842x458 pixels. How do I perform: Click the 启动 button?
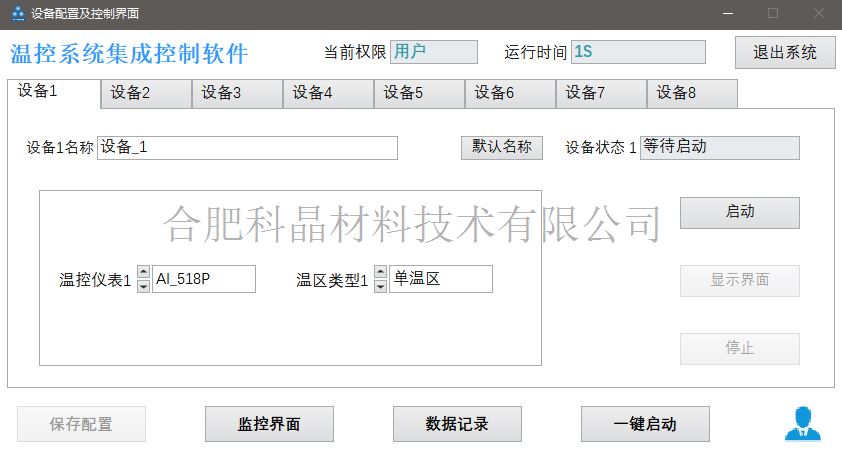pos(739,213)
